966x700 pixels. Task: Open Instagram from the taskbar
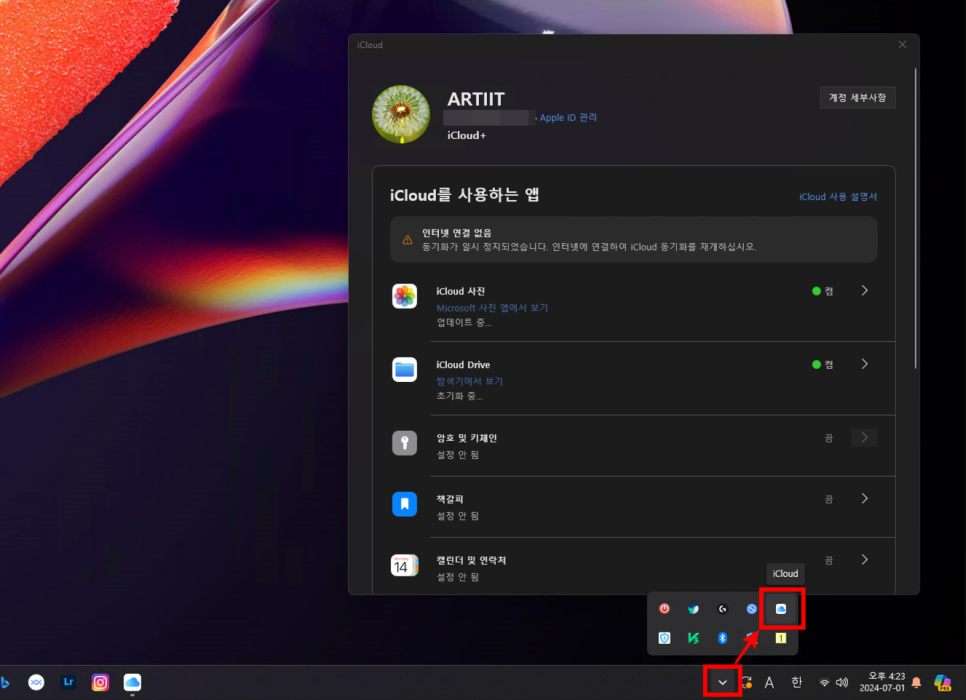click(x=100, y=682)
